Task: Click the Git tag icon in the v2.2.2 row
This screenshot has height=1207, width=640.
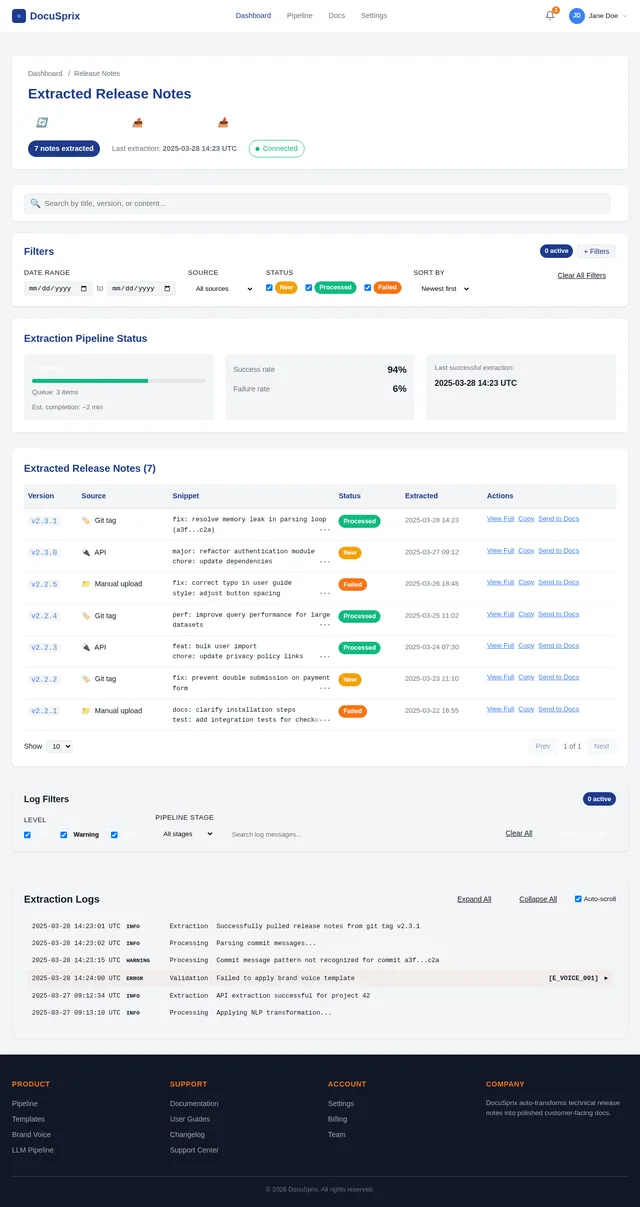Action: [86, 679]
